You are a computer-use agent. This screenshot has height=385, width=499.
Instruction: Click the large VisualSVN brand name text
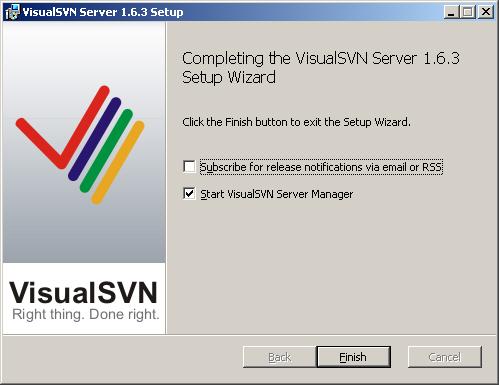(83, 293)
